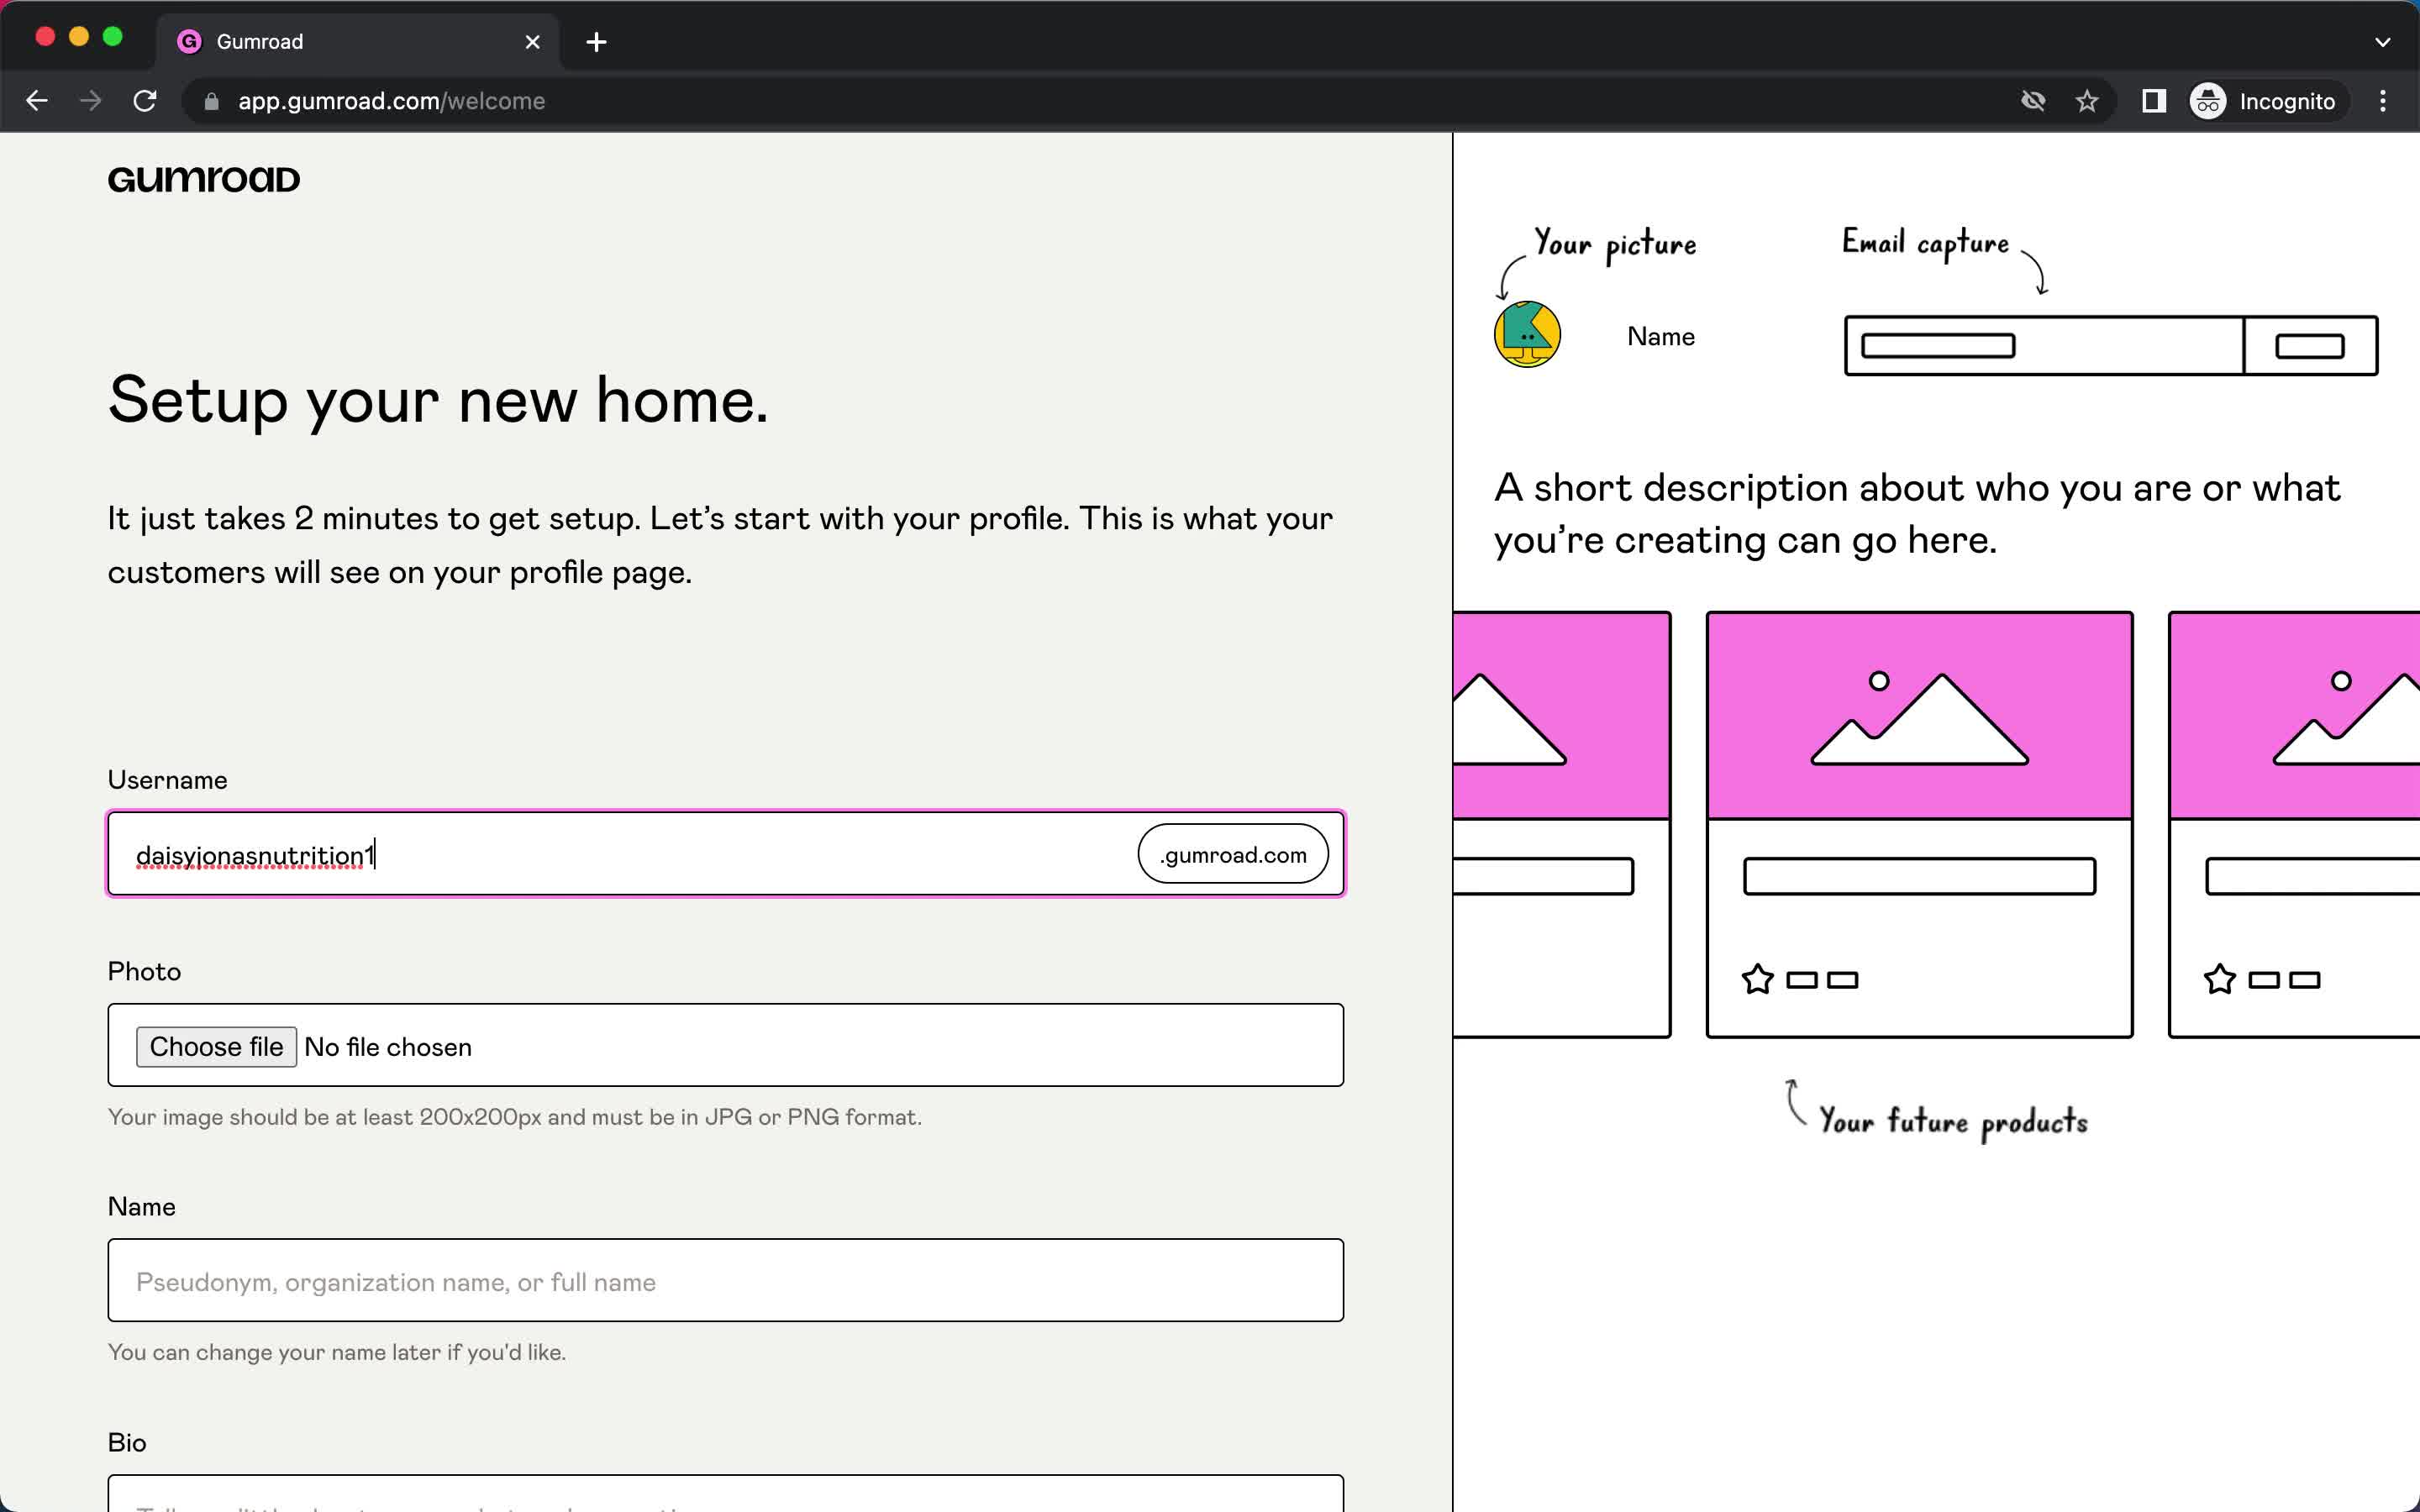Close the Gumroad tab
Screen dimensions: 2420x1512
533,42
